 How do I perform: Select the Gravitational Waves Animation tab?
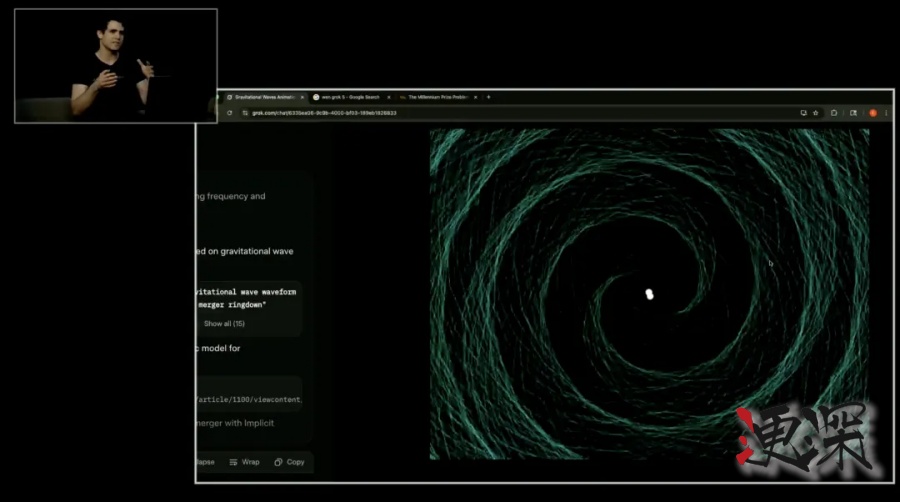[260, 97]
